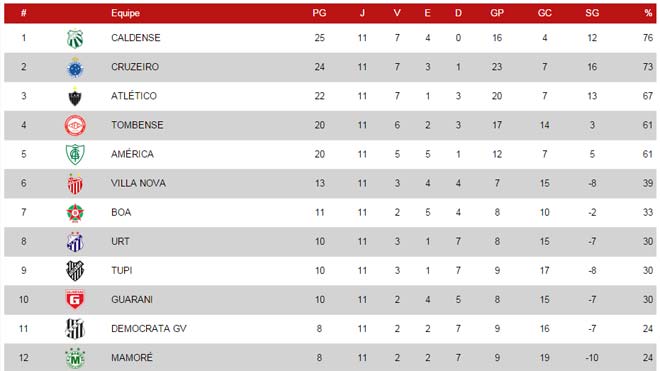This screenshot has width=660, height=371.
Task: Sort table by the PG column header
Action: pos(319,13)
